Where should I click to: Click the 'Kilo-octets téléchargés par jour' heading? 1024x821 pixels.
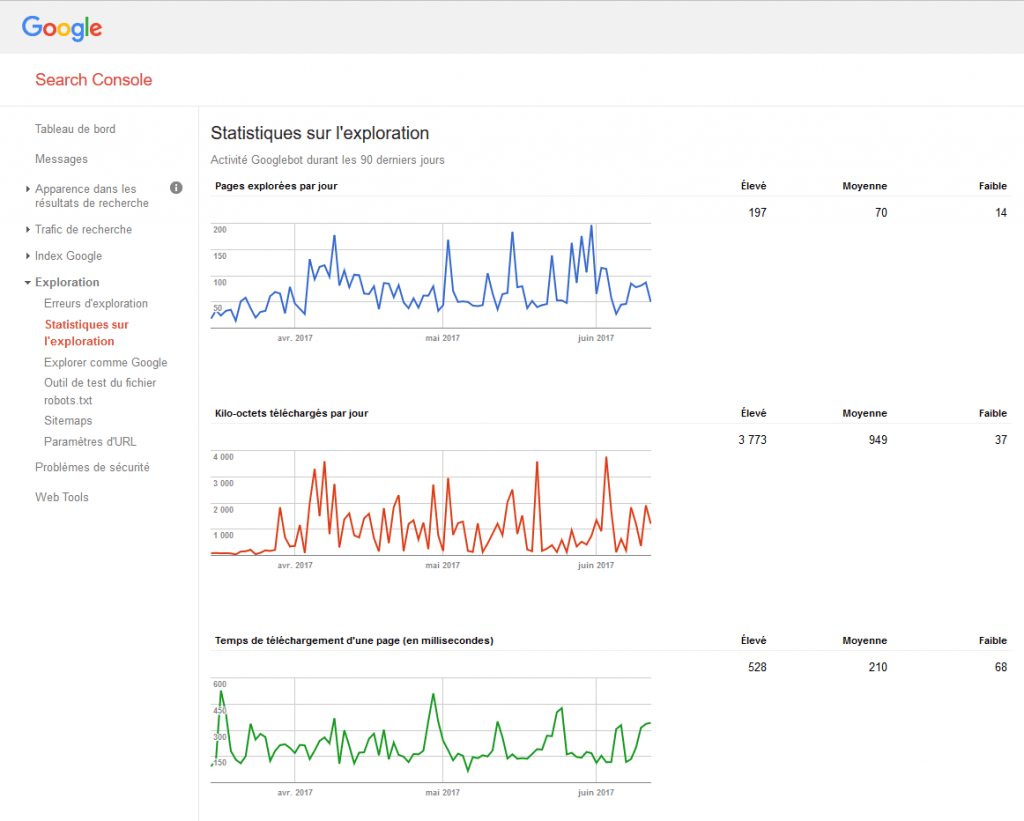(291, 413)
